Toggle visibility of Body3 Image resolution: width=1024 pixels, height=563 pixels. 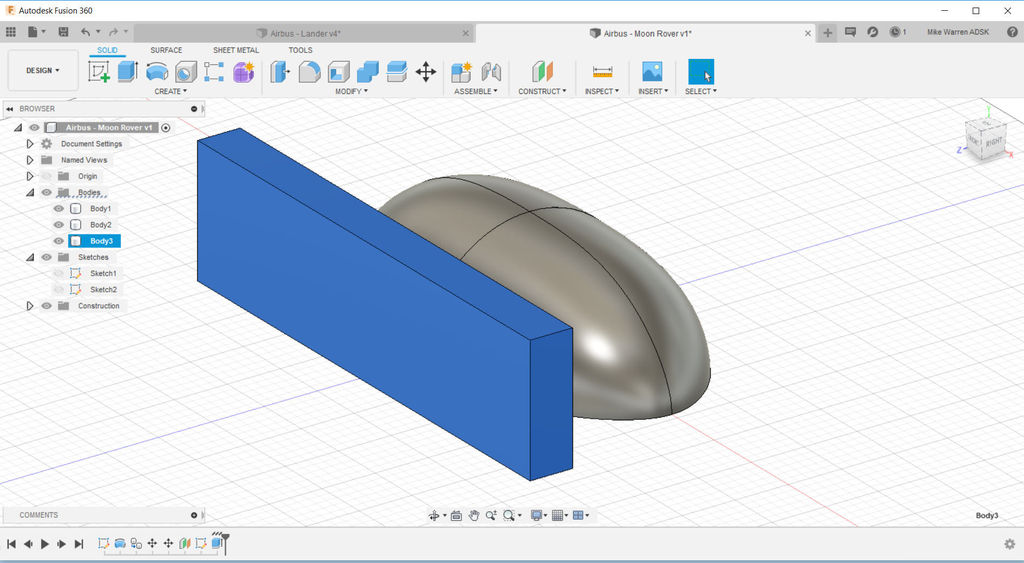tap(59, 241)
